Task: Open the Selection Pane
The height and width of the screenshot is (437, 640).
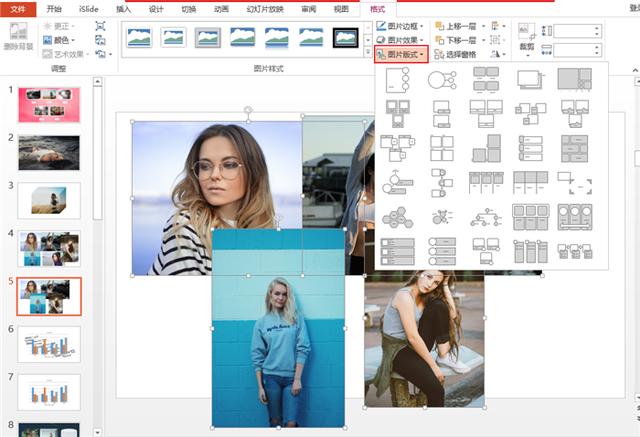Action: (x=456, y=54)
